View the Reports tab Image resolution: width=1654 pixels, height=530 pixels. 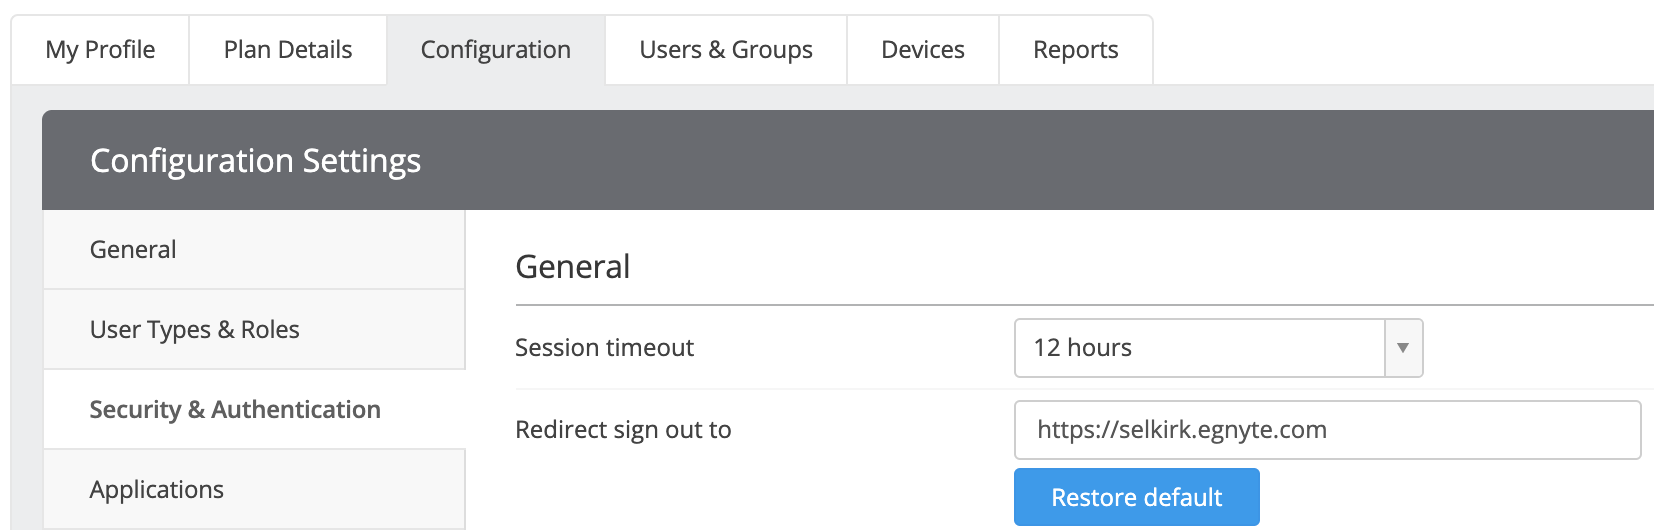(1076, 50)
